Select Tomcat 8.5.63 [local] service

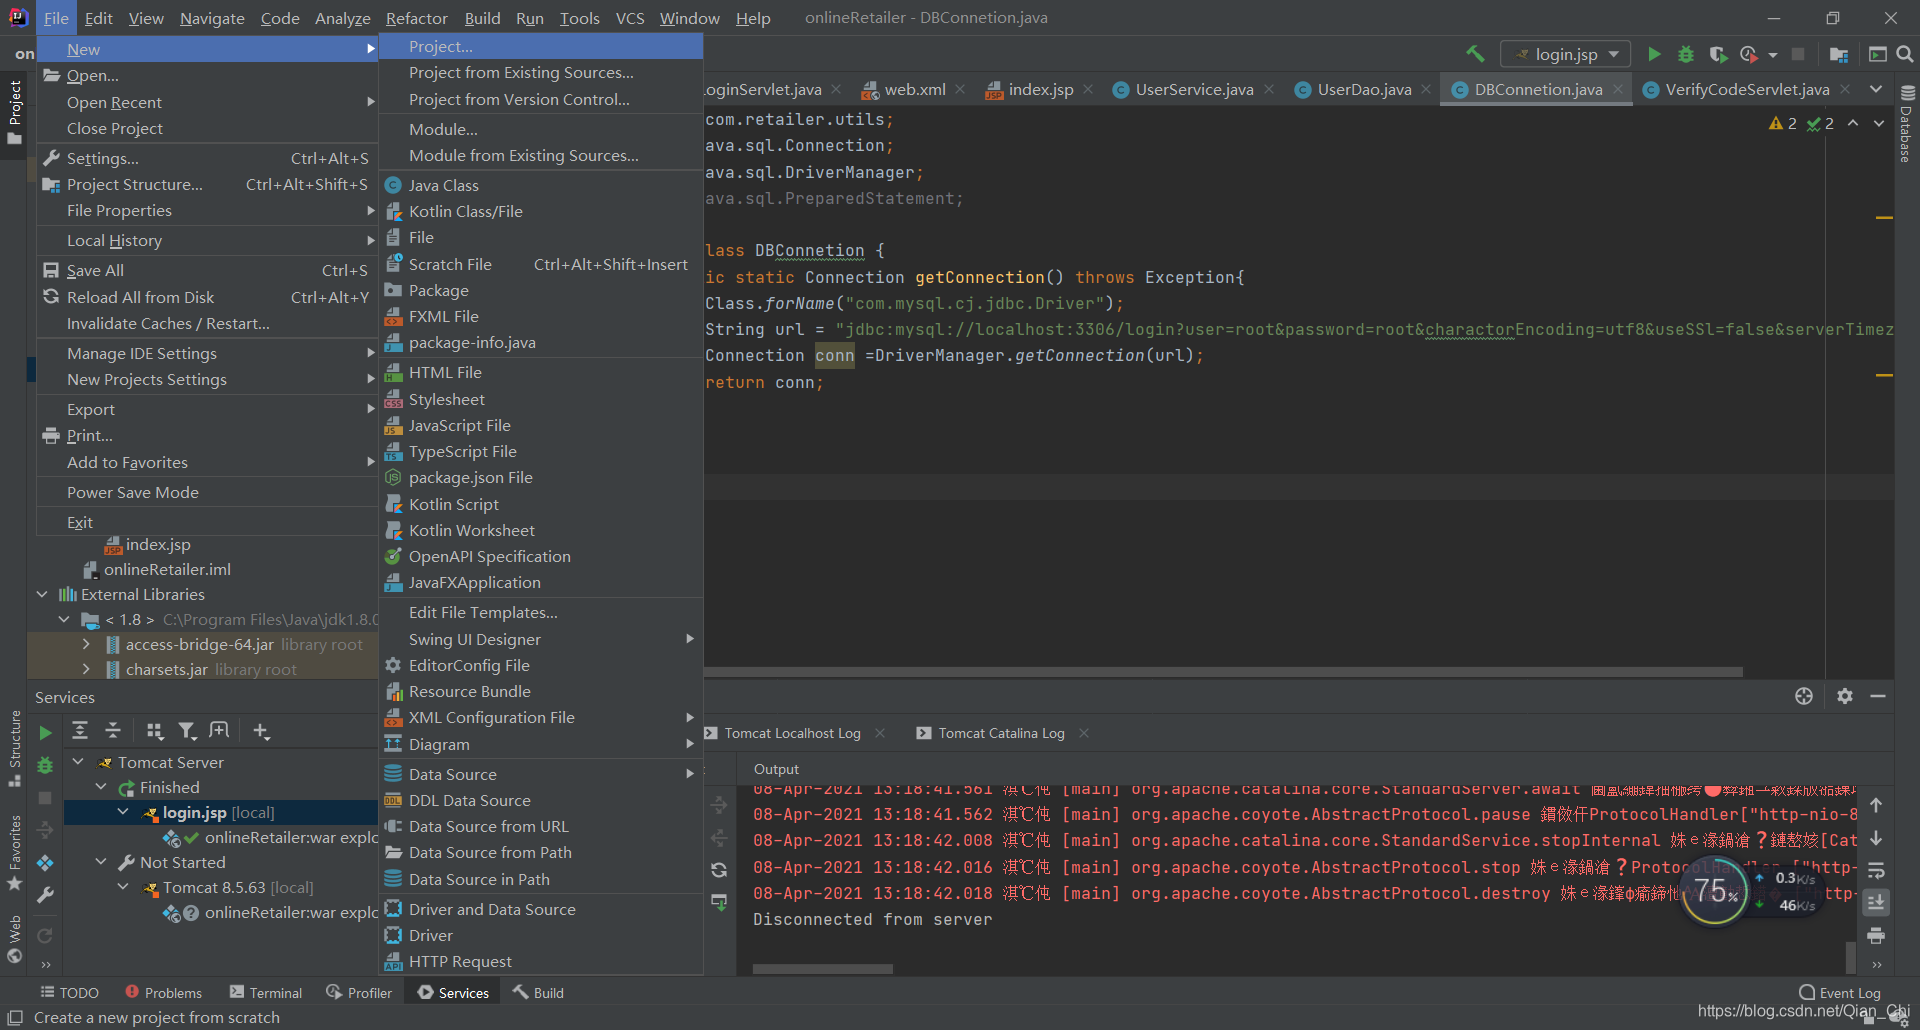(238, 888)
